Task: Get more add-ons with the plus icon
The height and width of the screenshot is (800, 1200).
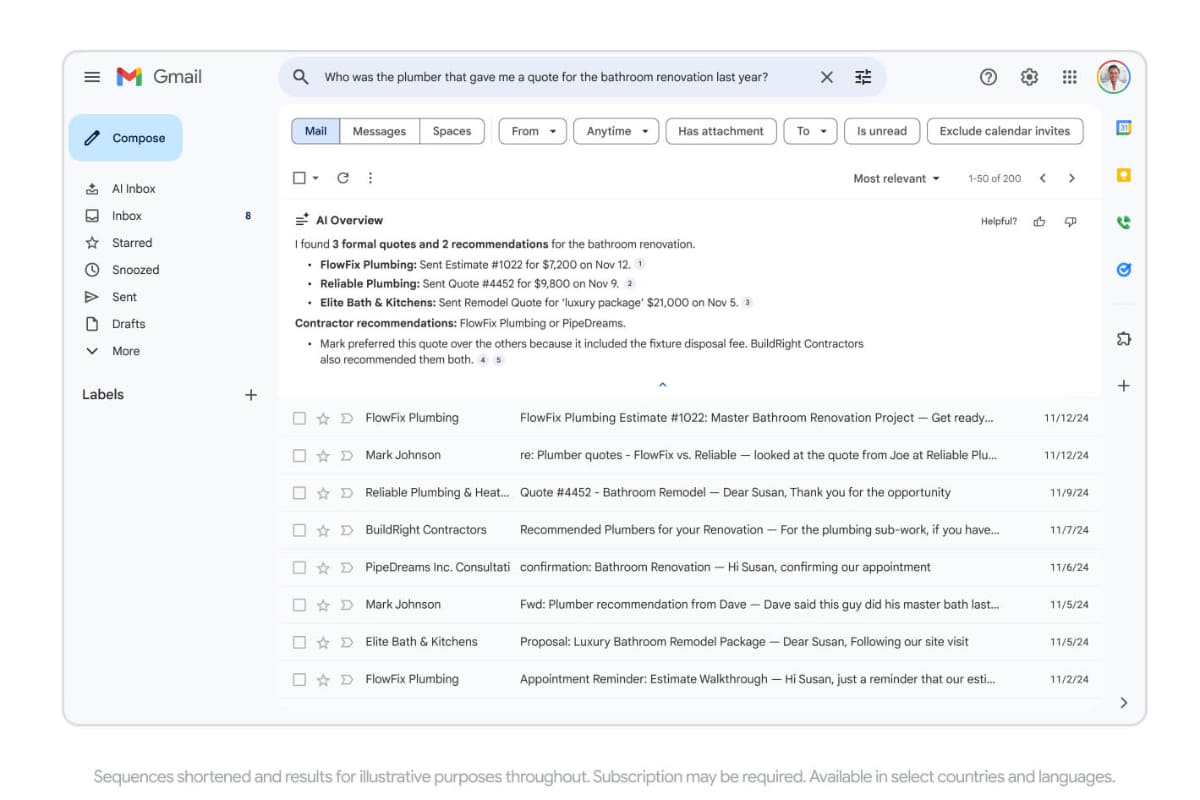Action: pyautogui.click(x=1123, y=386)
